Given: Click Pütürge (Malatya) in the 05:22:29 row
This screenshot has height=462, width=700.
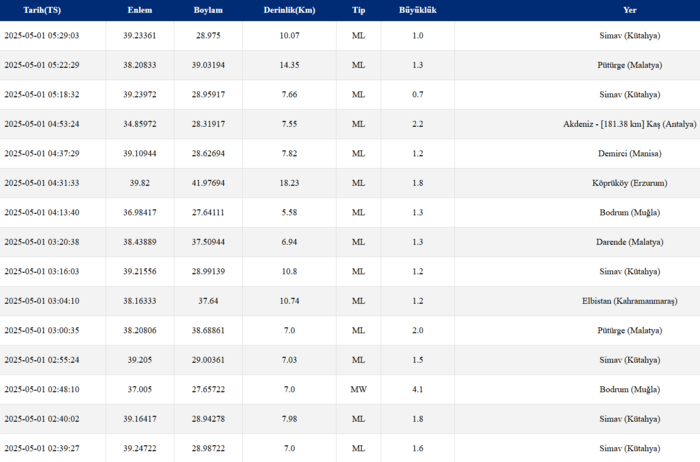Looking at the screenshot, I should 630,65.
